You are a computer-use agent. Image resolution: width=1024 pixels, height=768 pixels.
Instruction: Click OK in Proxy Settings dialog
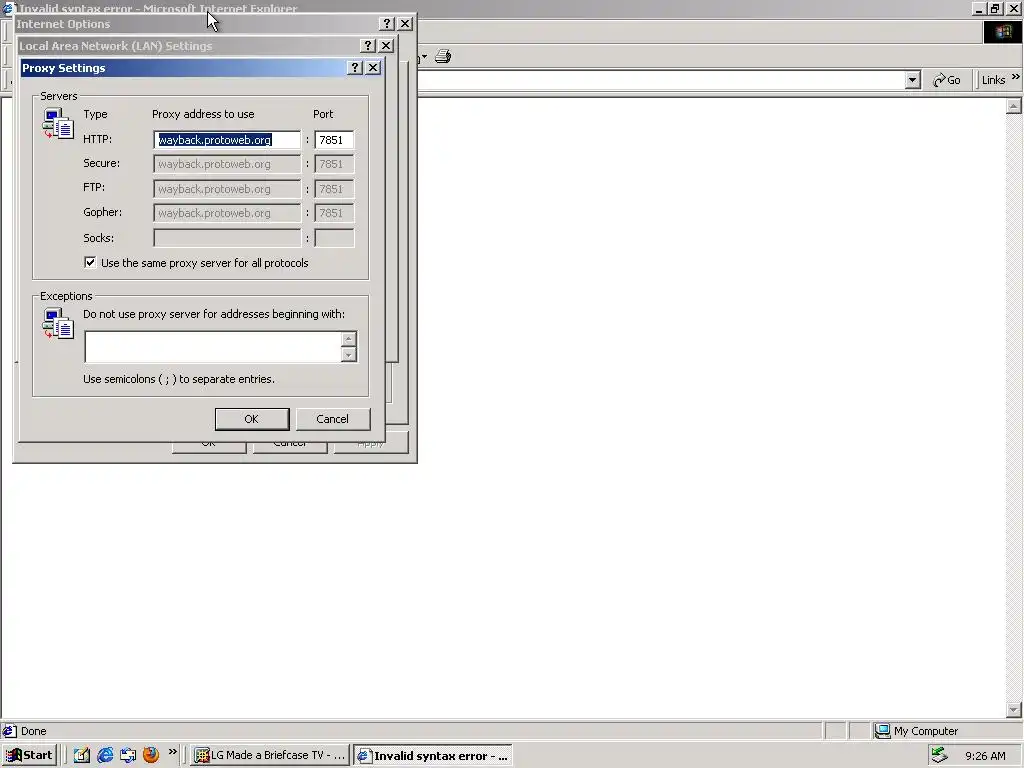pos(251,419)
